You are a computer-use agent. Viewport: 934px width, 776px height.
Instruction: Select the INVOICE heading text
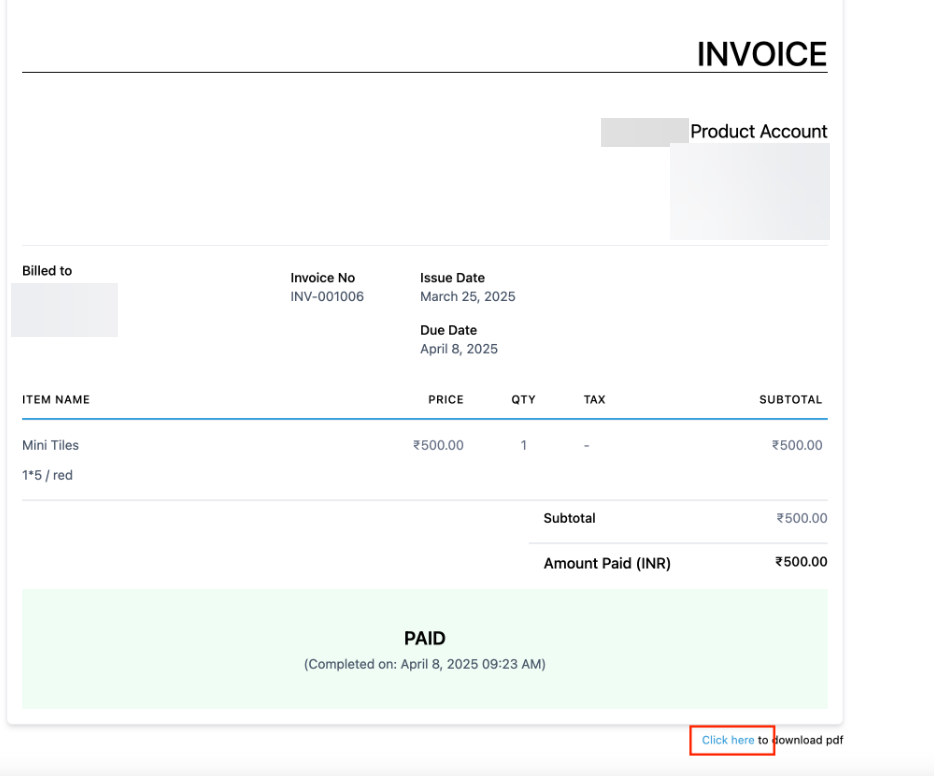pyautogui.click(x=762, y=54)
